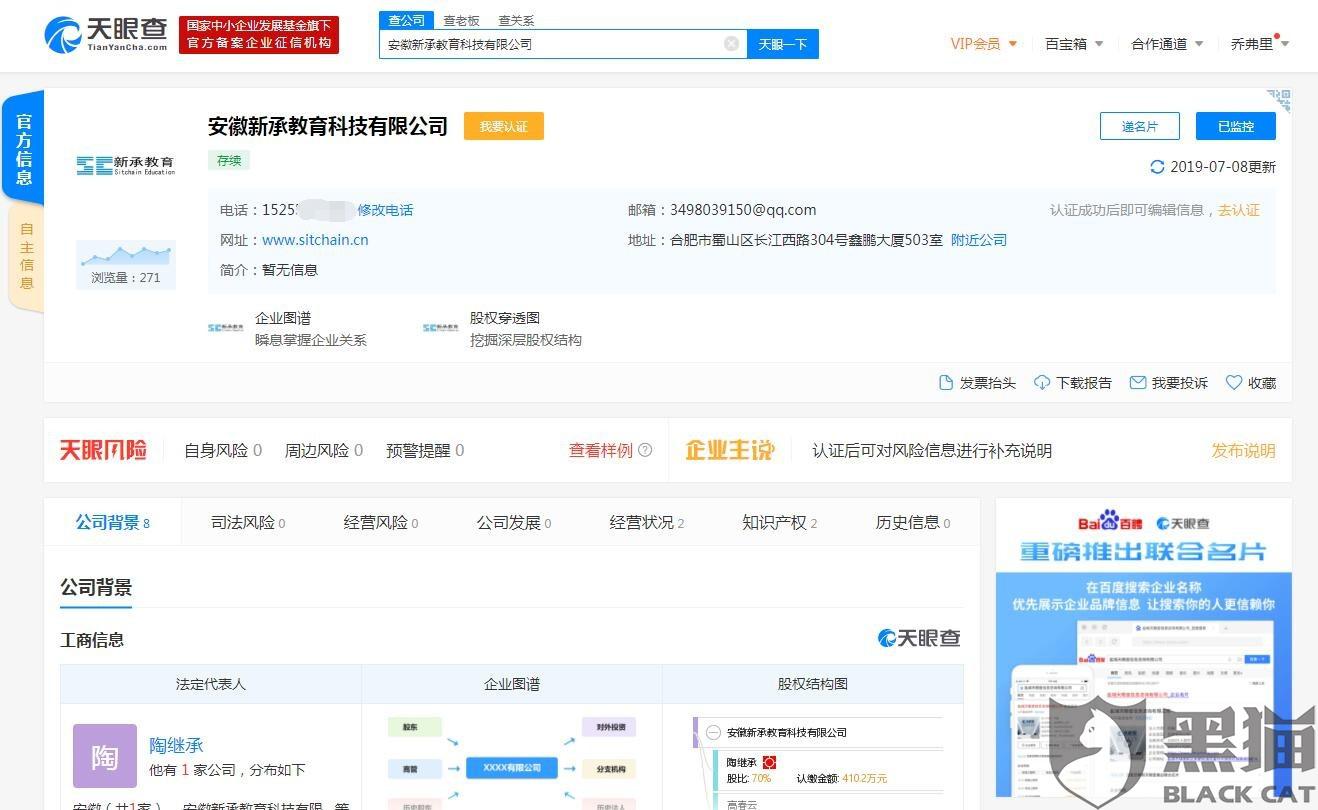The height and width of the screenshot is (810, 1318).
Task: Click the 去认证 link
Action: click(1239, 210)
